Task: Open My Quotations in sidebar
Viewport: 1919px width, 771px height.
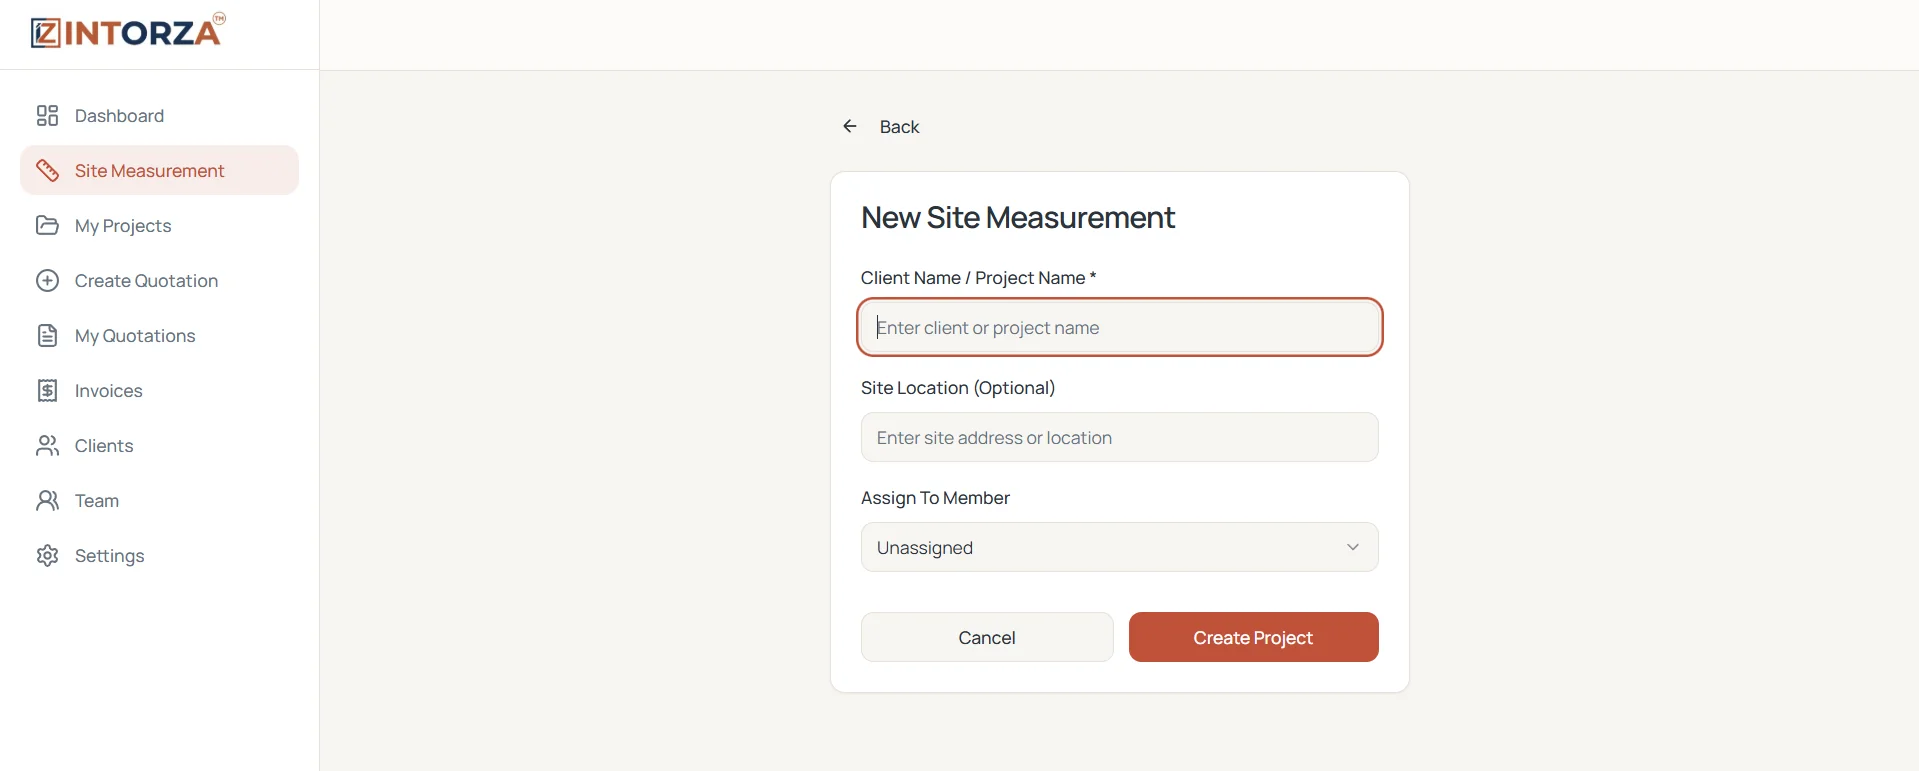Action: click(x=160, y=336)
